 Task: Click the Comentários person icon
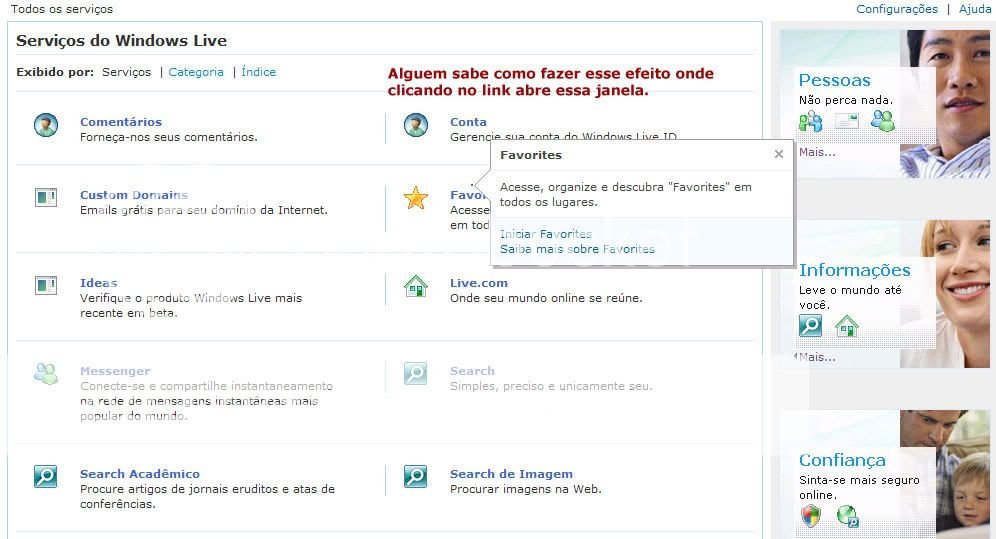pos(46,125)
